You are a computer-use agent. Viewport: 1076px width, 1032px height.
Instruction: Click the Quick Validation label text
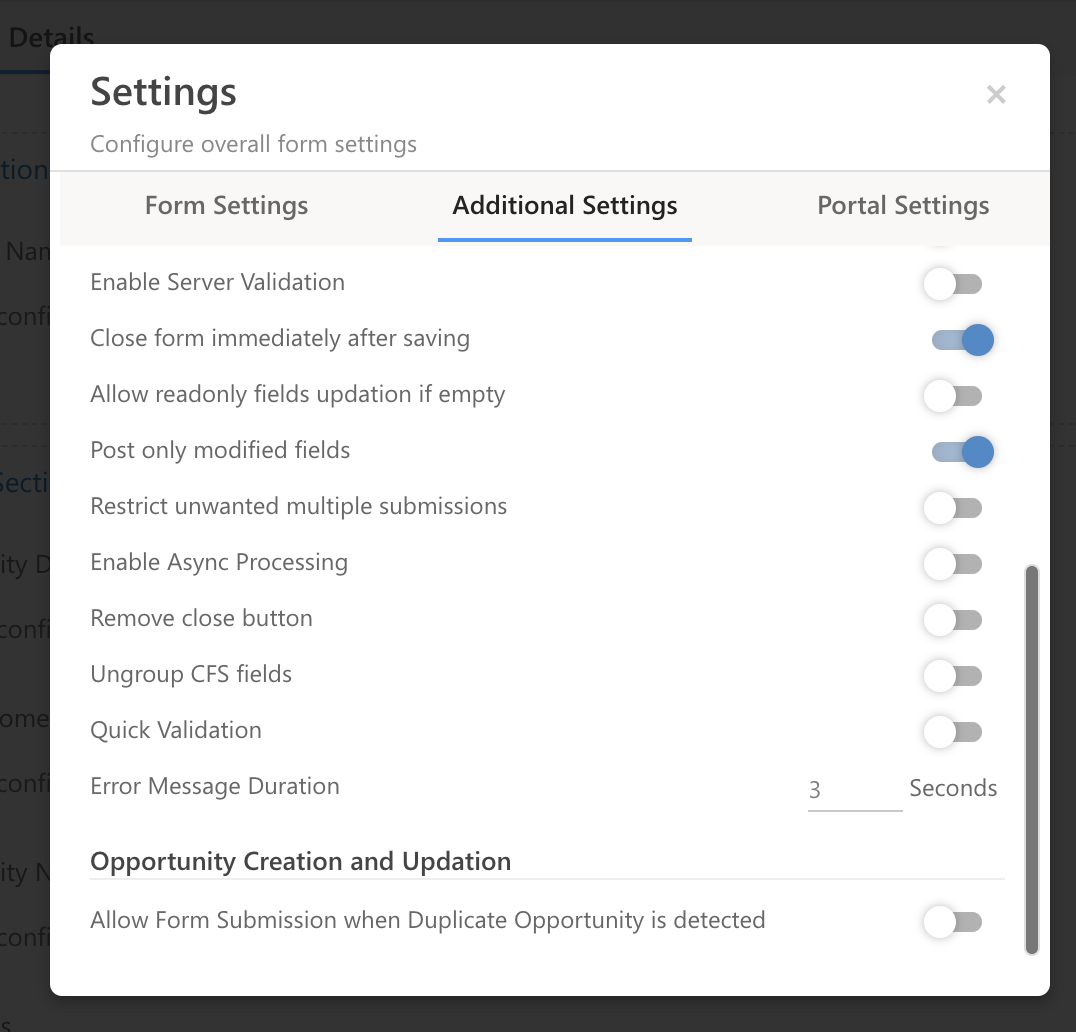[176, 730]
